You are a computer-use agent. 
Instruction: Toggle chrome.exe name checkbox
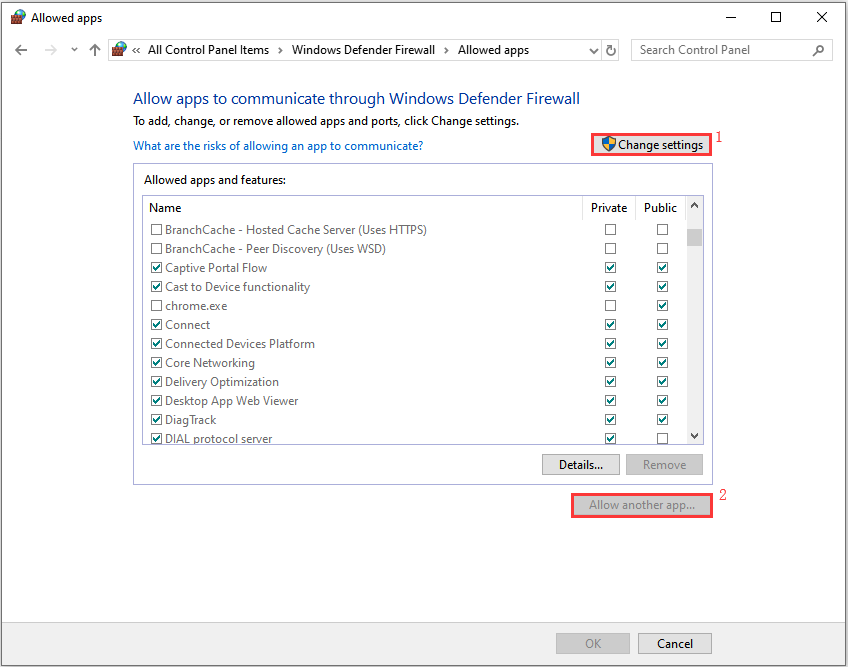pos(156,306)
